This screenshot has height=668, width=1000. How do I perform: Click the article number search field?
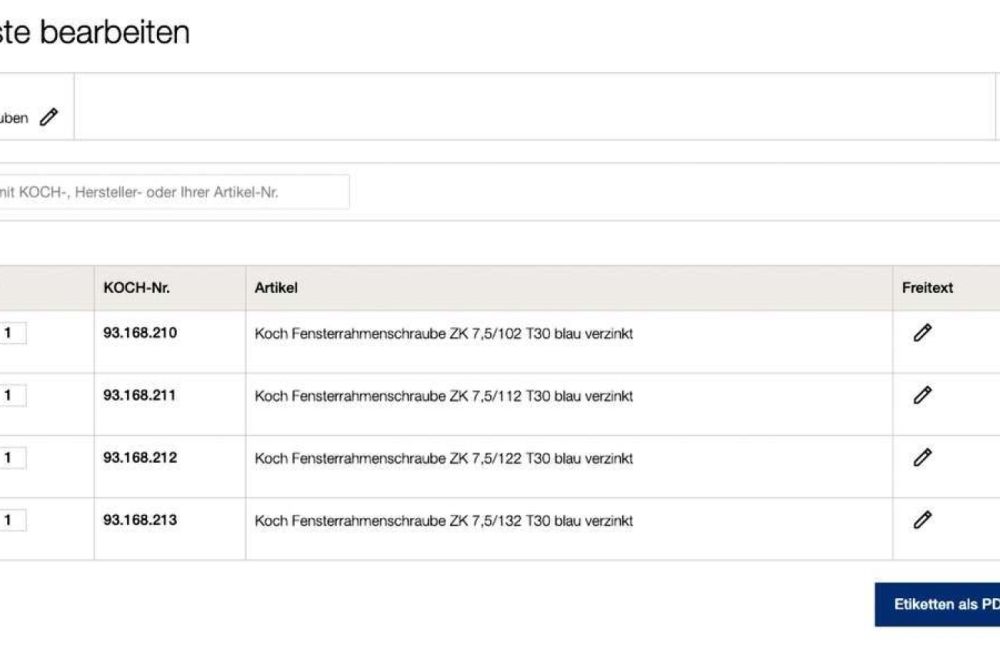click(x=173, y=192)
